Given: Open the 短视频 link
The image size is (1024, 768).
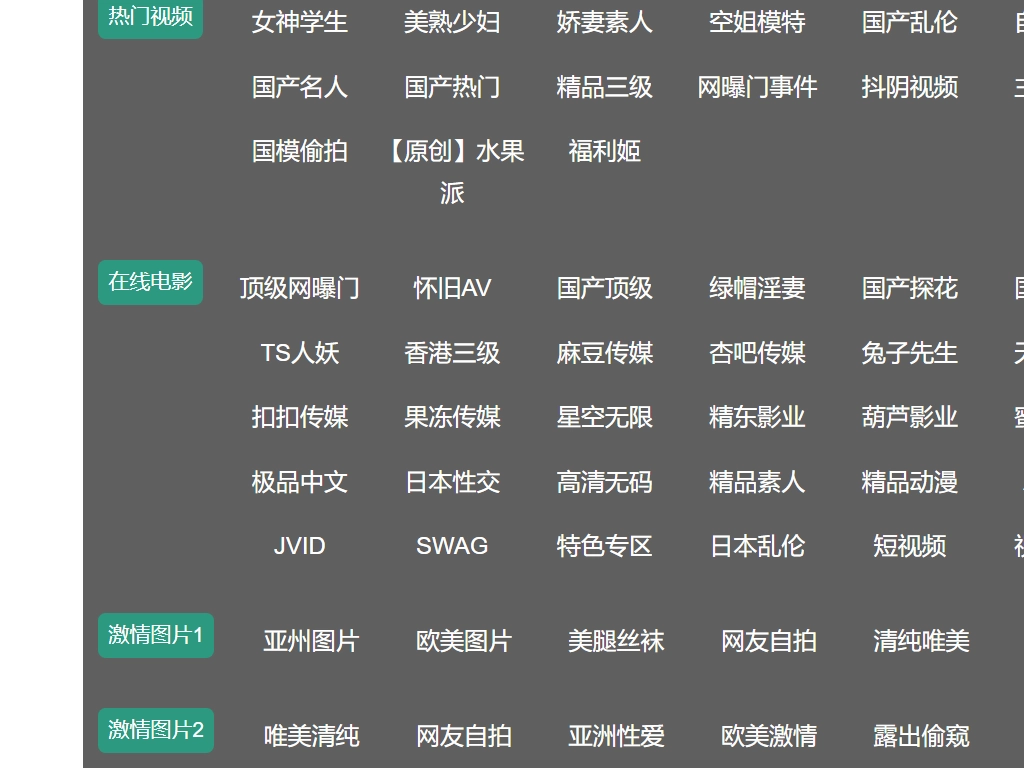Looking at the screenshot, I should (x=909, y=546).
